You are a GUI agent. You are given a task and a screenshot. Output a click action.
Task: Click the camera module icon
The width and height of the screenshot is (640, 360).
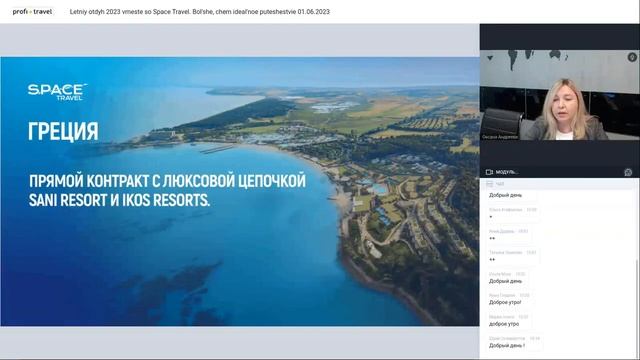tap(489, 172)
